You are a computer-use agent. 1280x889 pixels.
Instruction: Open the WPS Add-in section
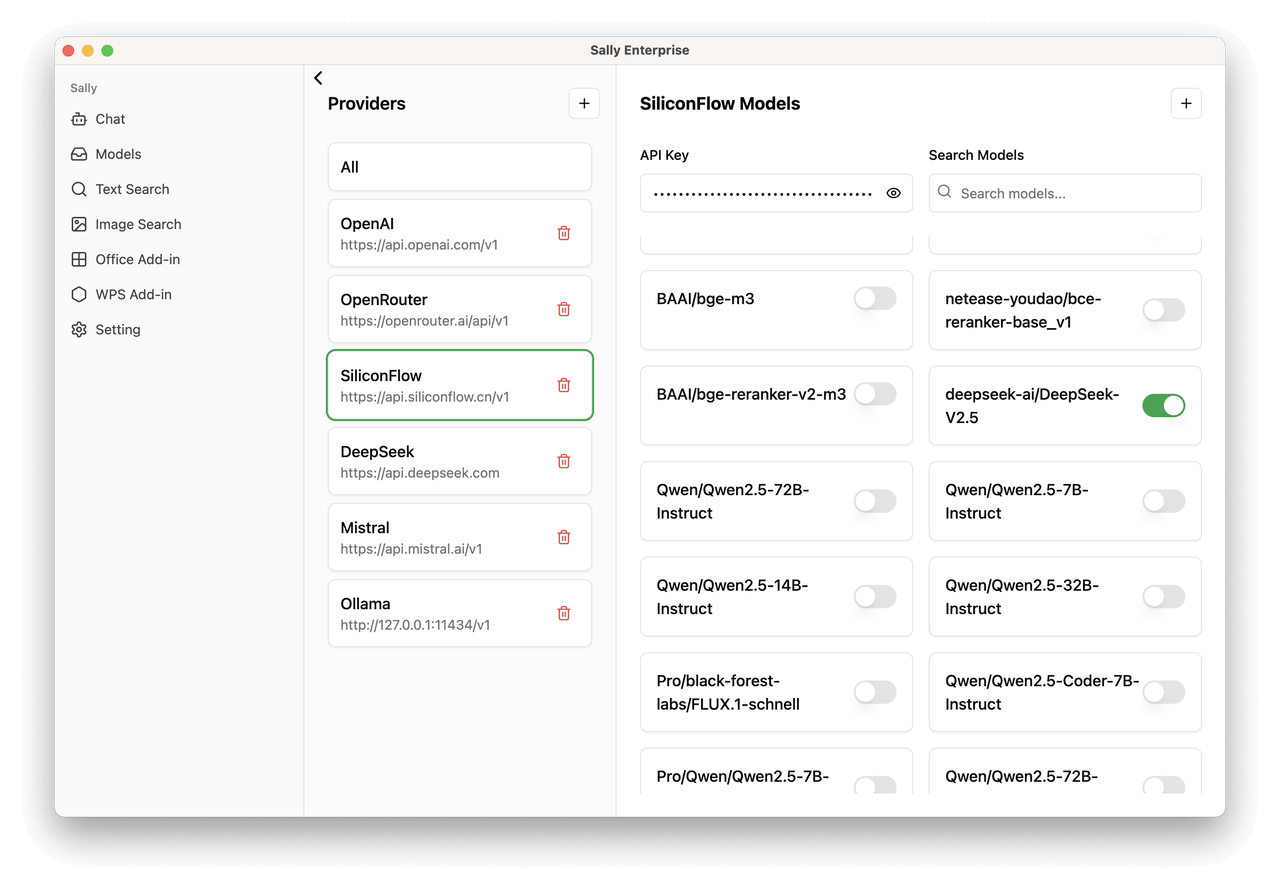pos(179,294)
